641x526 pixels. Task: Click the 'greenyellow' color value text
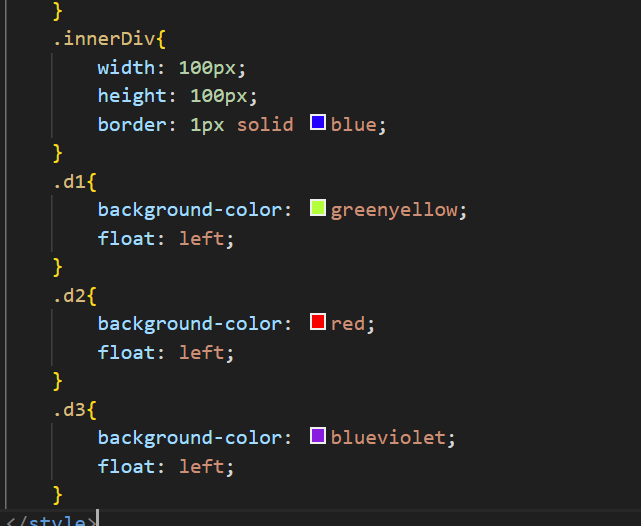point(395,210)
